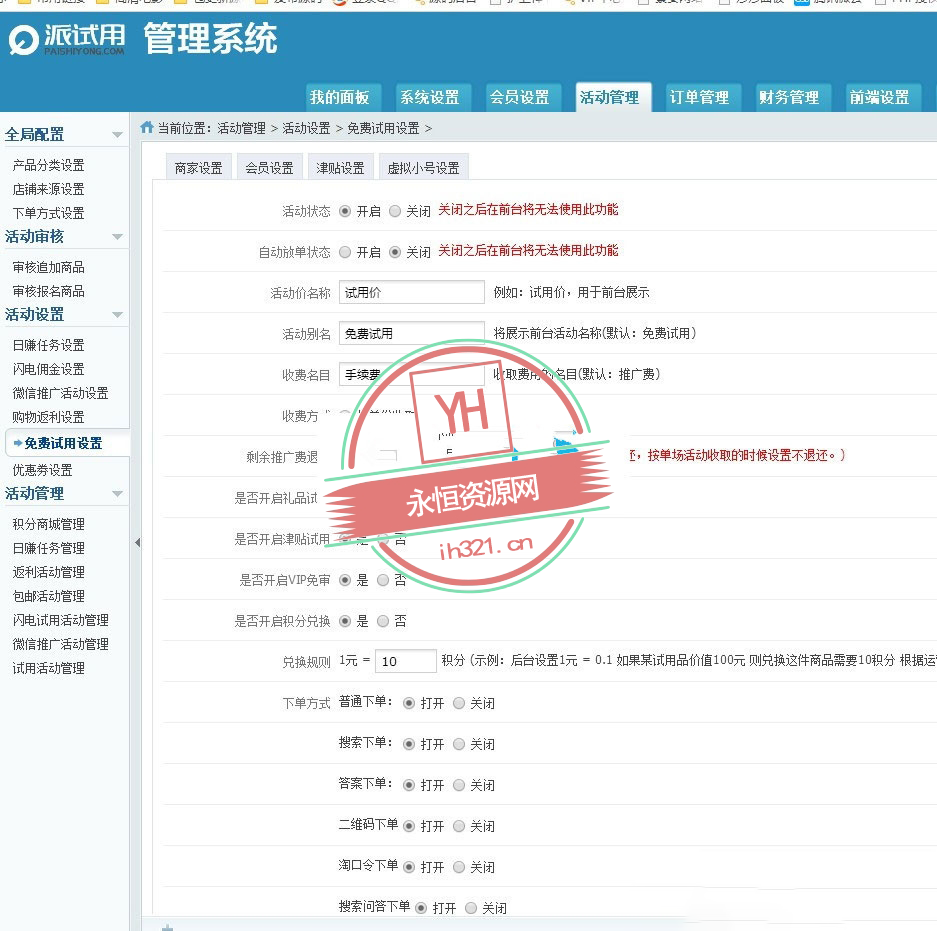The width and height of the screenshot is (937, 931).
Task: Open 试用活动管理 in the sidebar
Action: pyautogui.click(x=48, y=668)
